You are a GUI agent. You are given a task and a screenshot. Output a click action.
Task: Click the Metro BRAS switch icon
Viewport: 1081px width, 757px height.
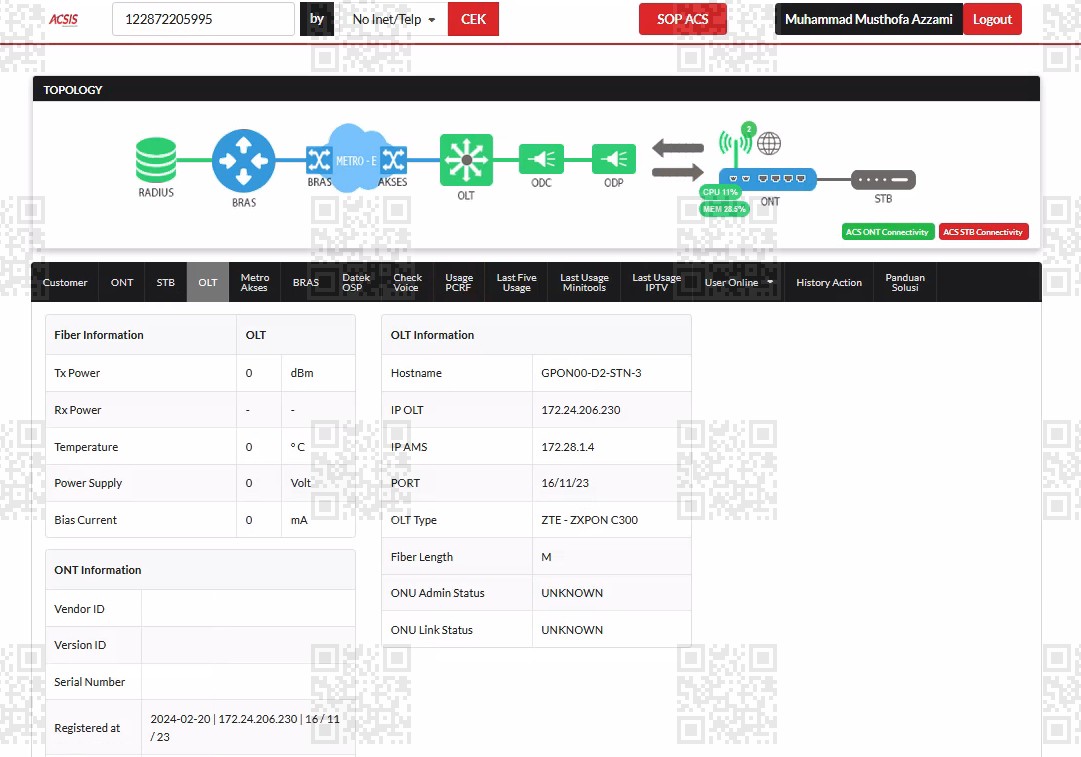319,160
